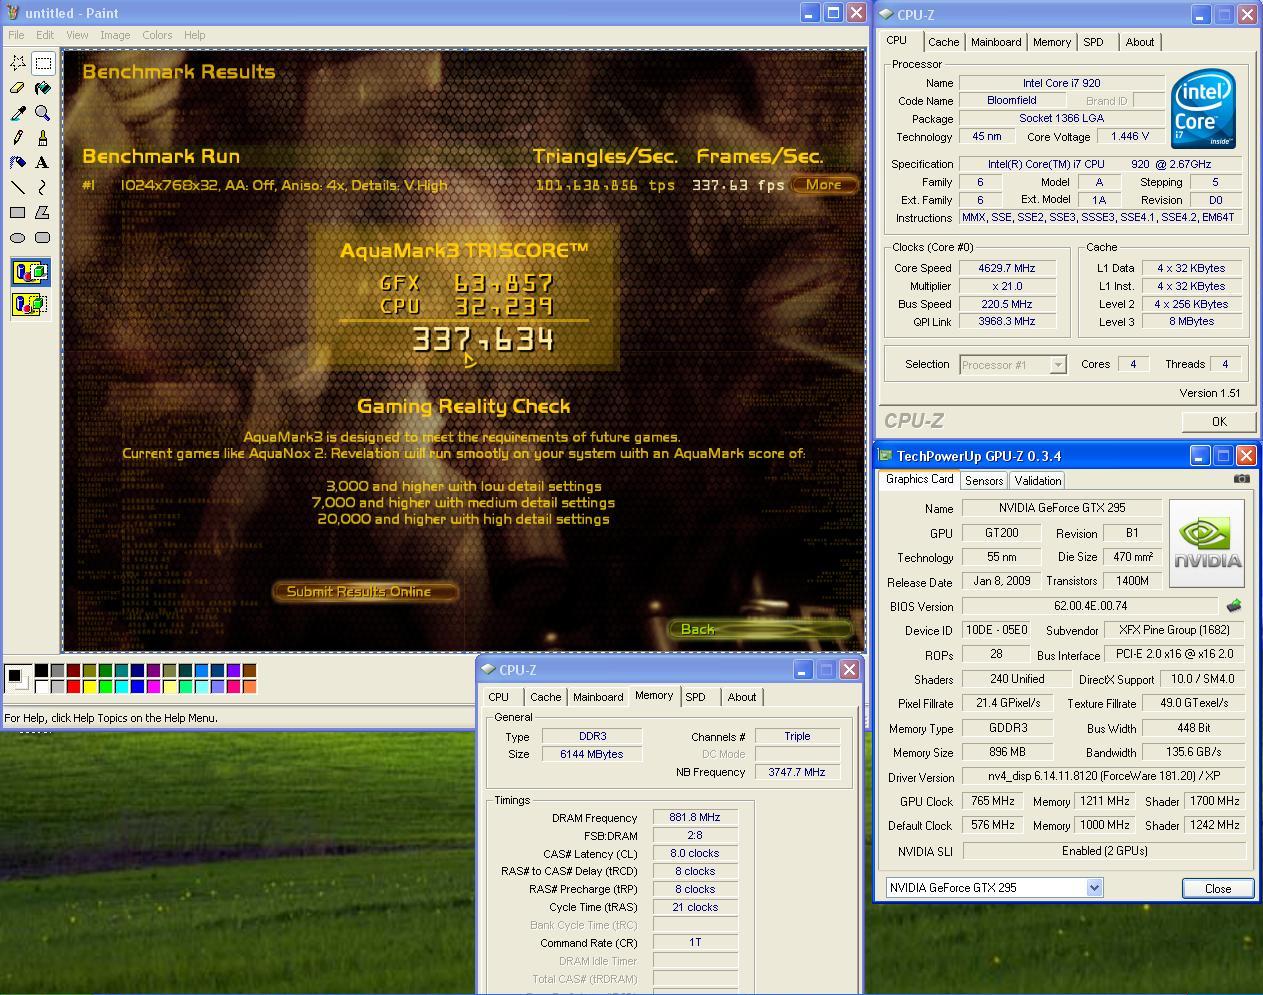Pick the white color swatch in palette
1263x995 pixels.
point(41,686)
